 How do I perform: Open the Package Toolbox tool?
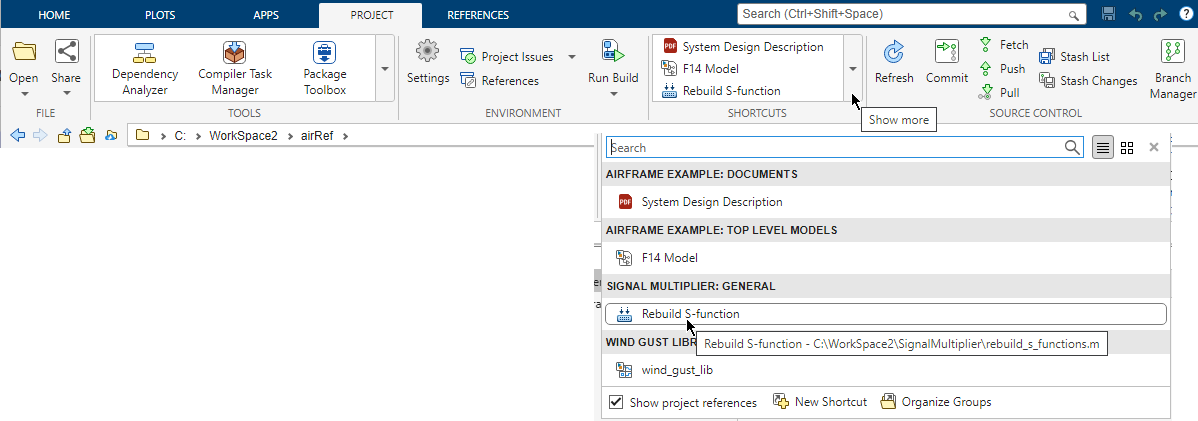[x=324, y=68]
